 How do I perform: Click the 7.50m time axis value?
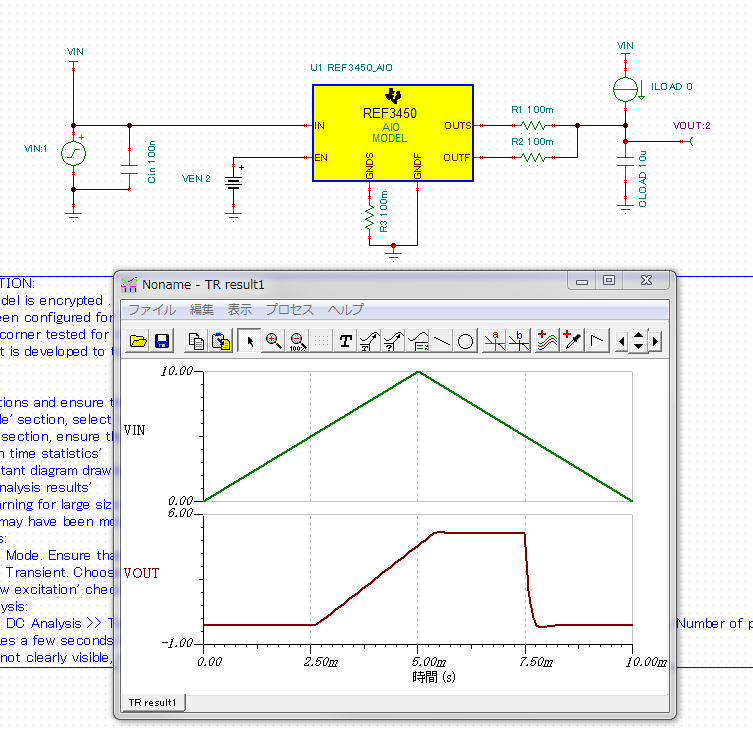click(x=536, y=662)
